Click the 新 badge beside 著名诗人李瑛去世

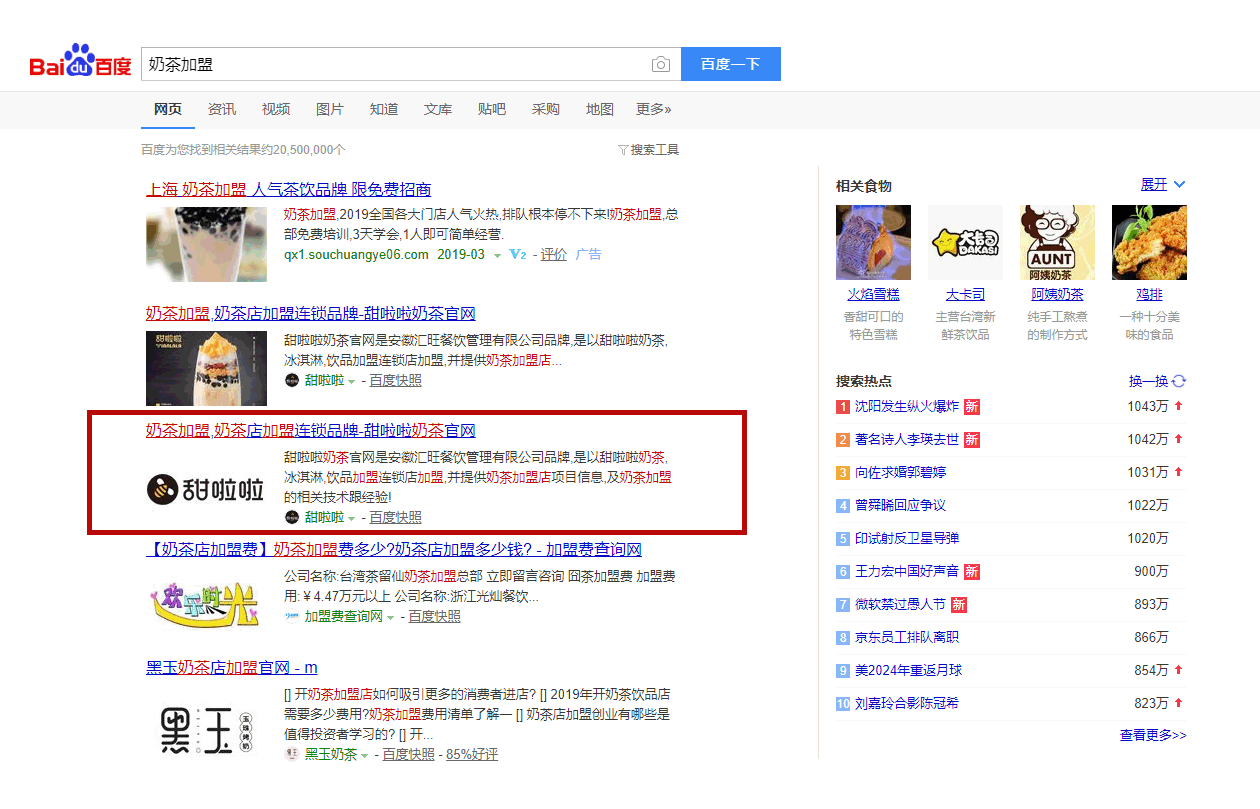point(972,440)
